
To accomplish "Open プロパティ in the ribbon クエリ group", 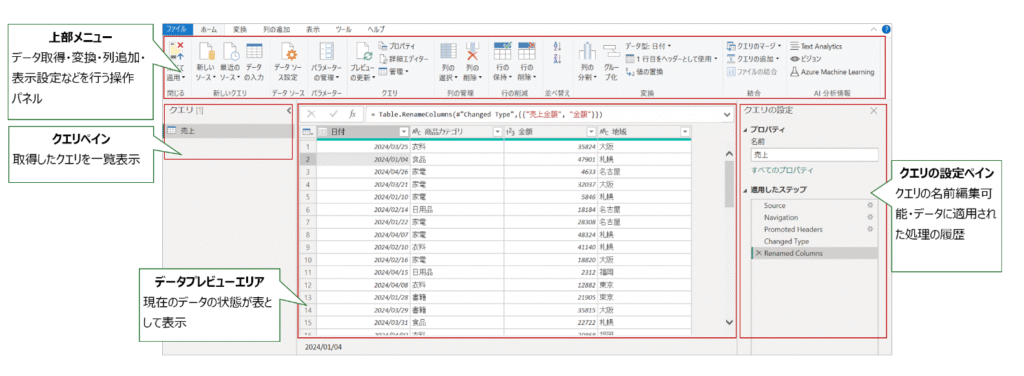I will [x=397, y=46].
